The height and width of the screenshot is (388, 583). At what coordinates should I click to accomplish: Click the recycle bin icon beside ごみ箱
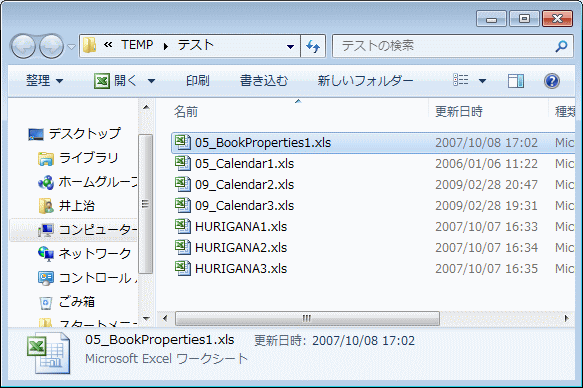(46, 303)
